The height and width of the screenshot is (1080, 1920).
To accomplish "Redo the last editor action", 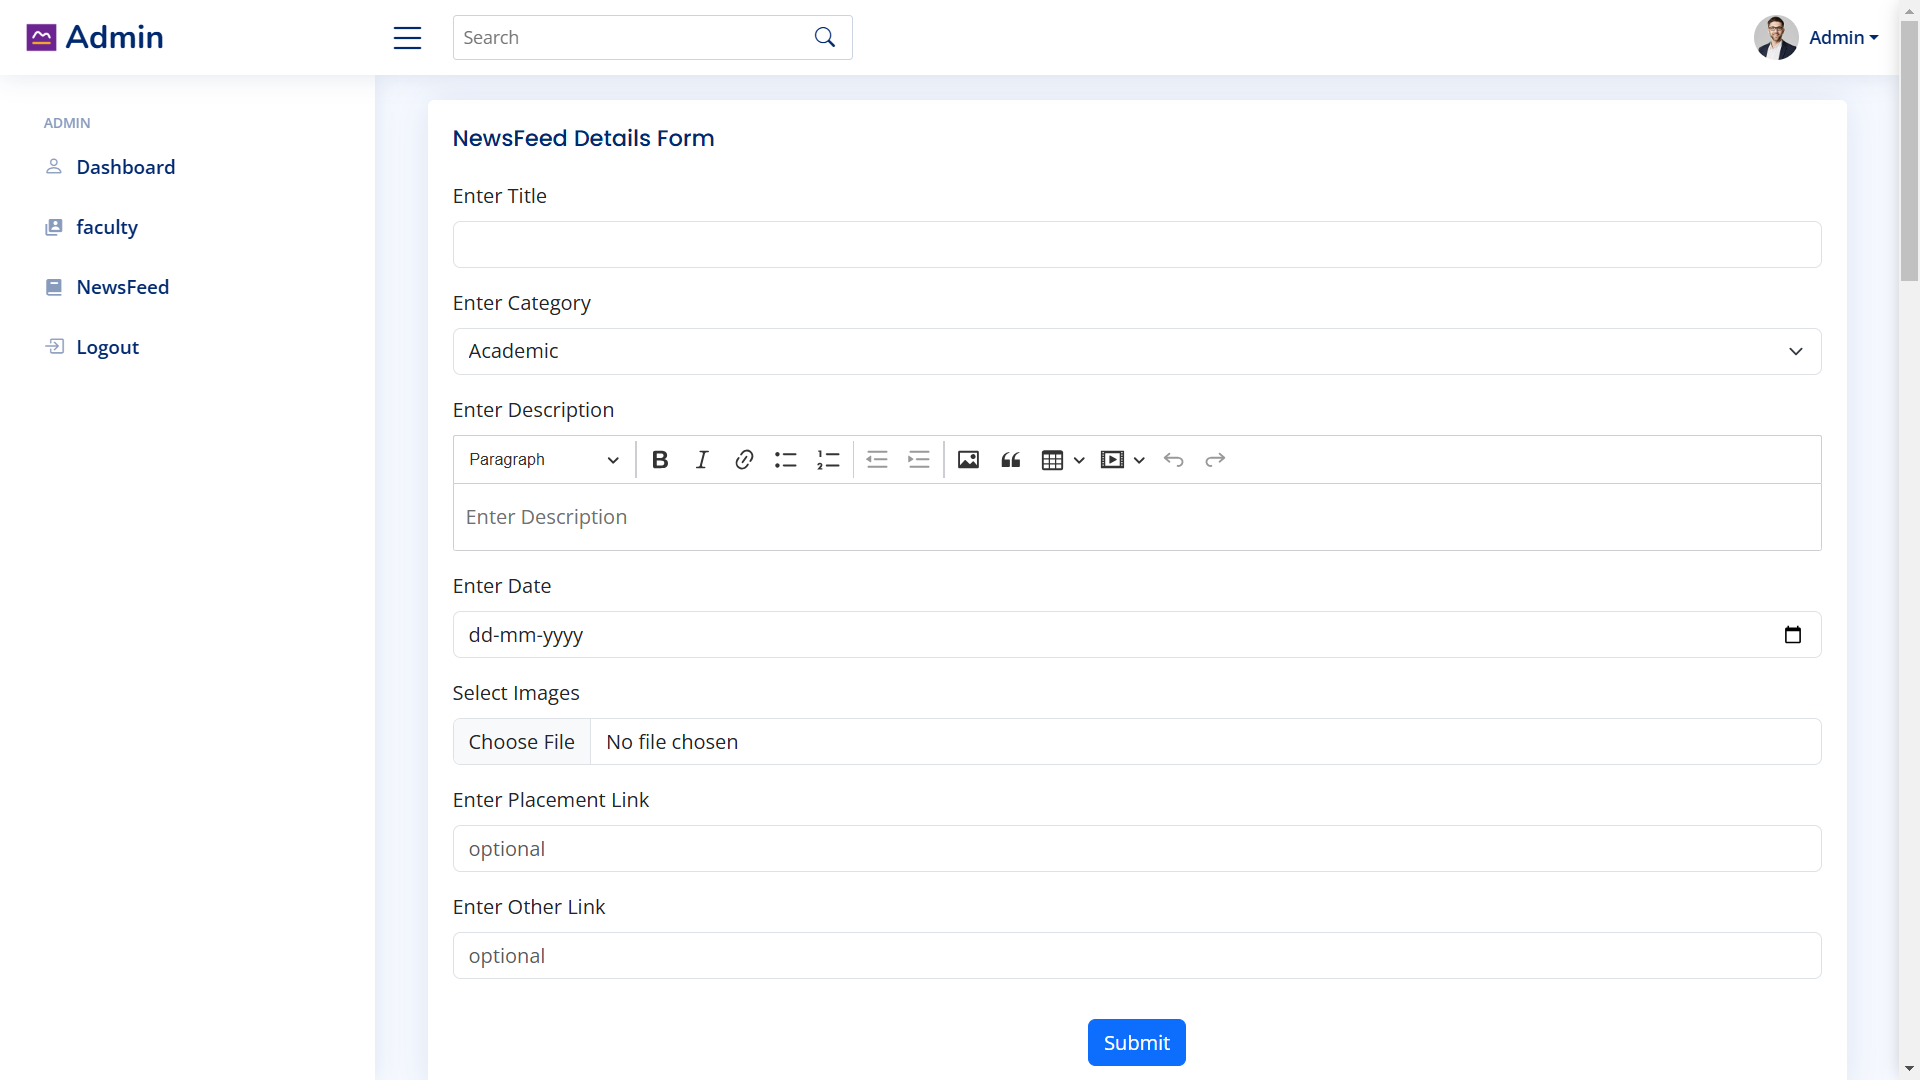I will point(1215,459).
